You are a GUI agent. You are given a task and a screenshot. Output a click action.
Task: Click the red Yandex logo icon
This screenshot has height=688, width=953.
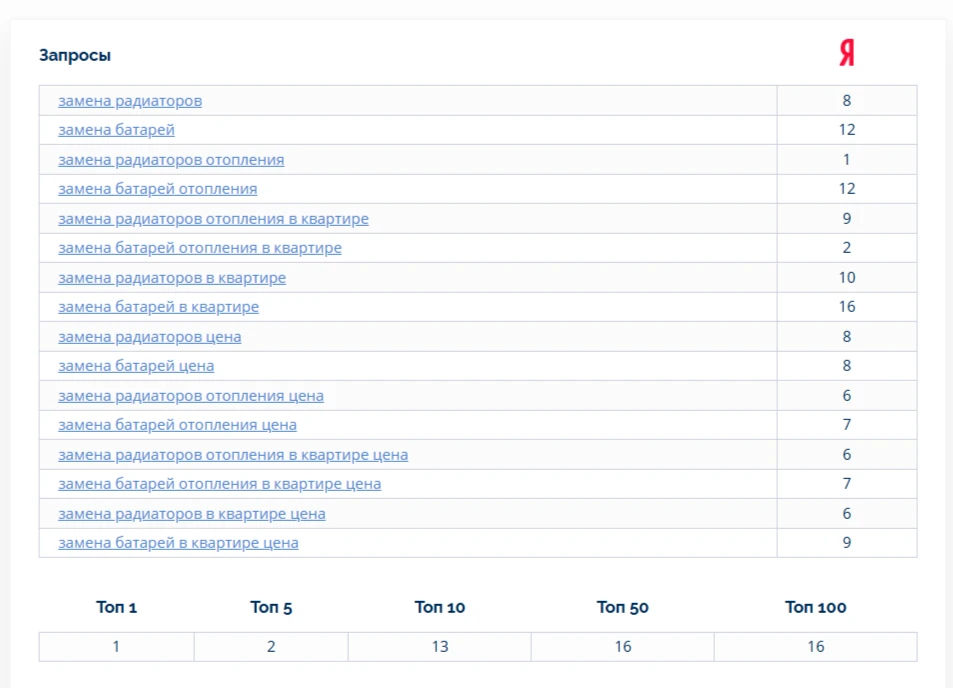pyautogui.click(x=847, y=53)
